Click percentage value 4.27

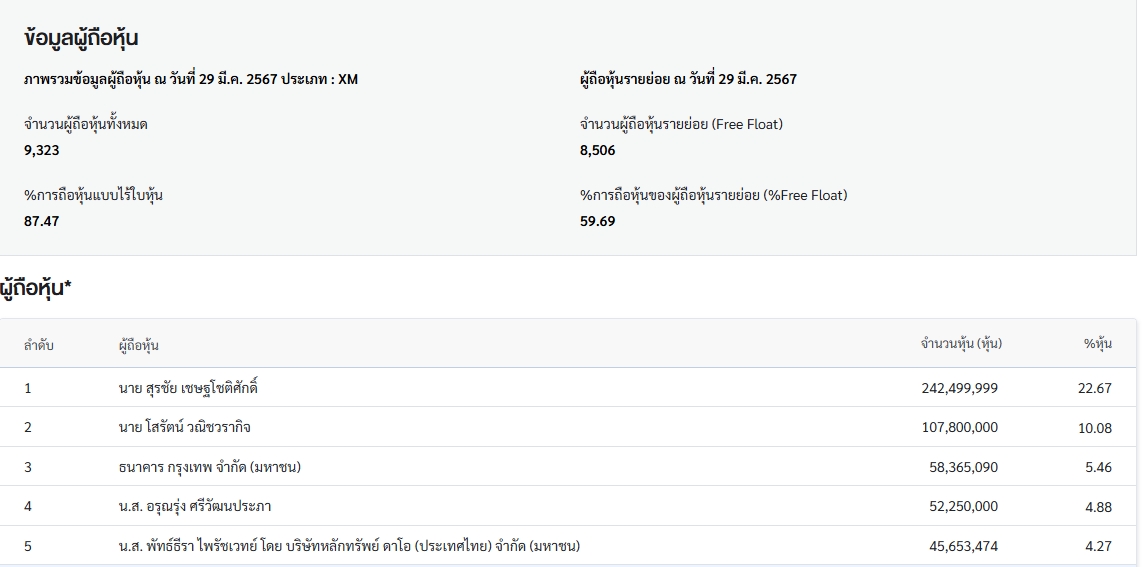[1099, 547]
